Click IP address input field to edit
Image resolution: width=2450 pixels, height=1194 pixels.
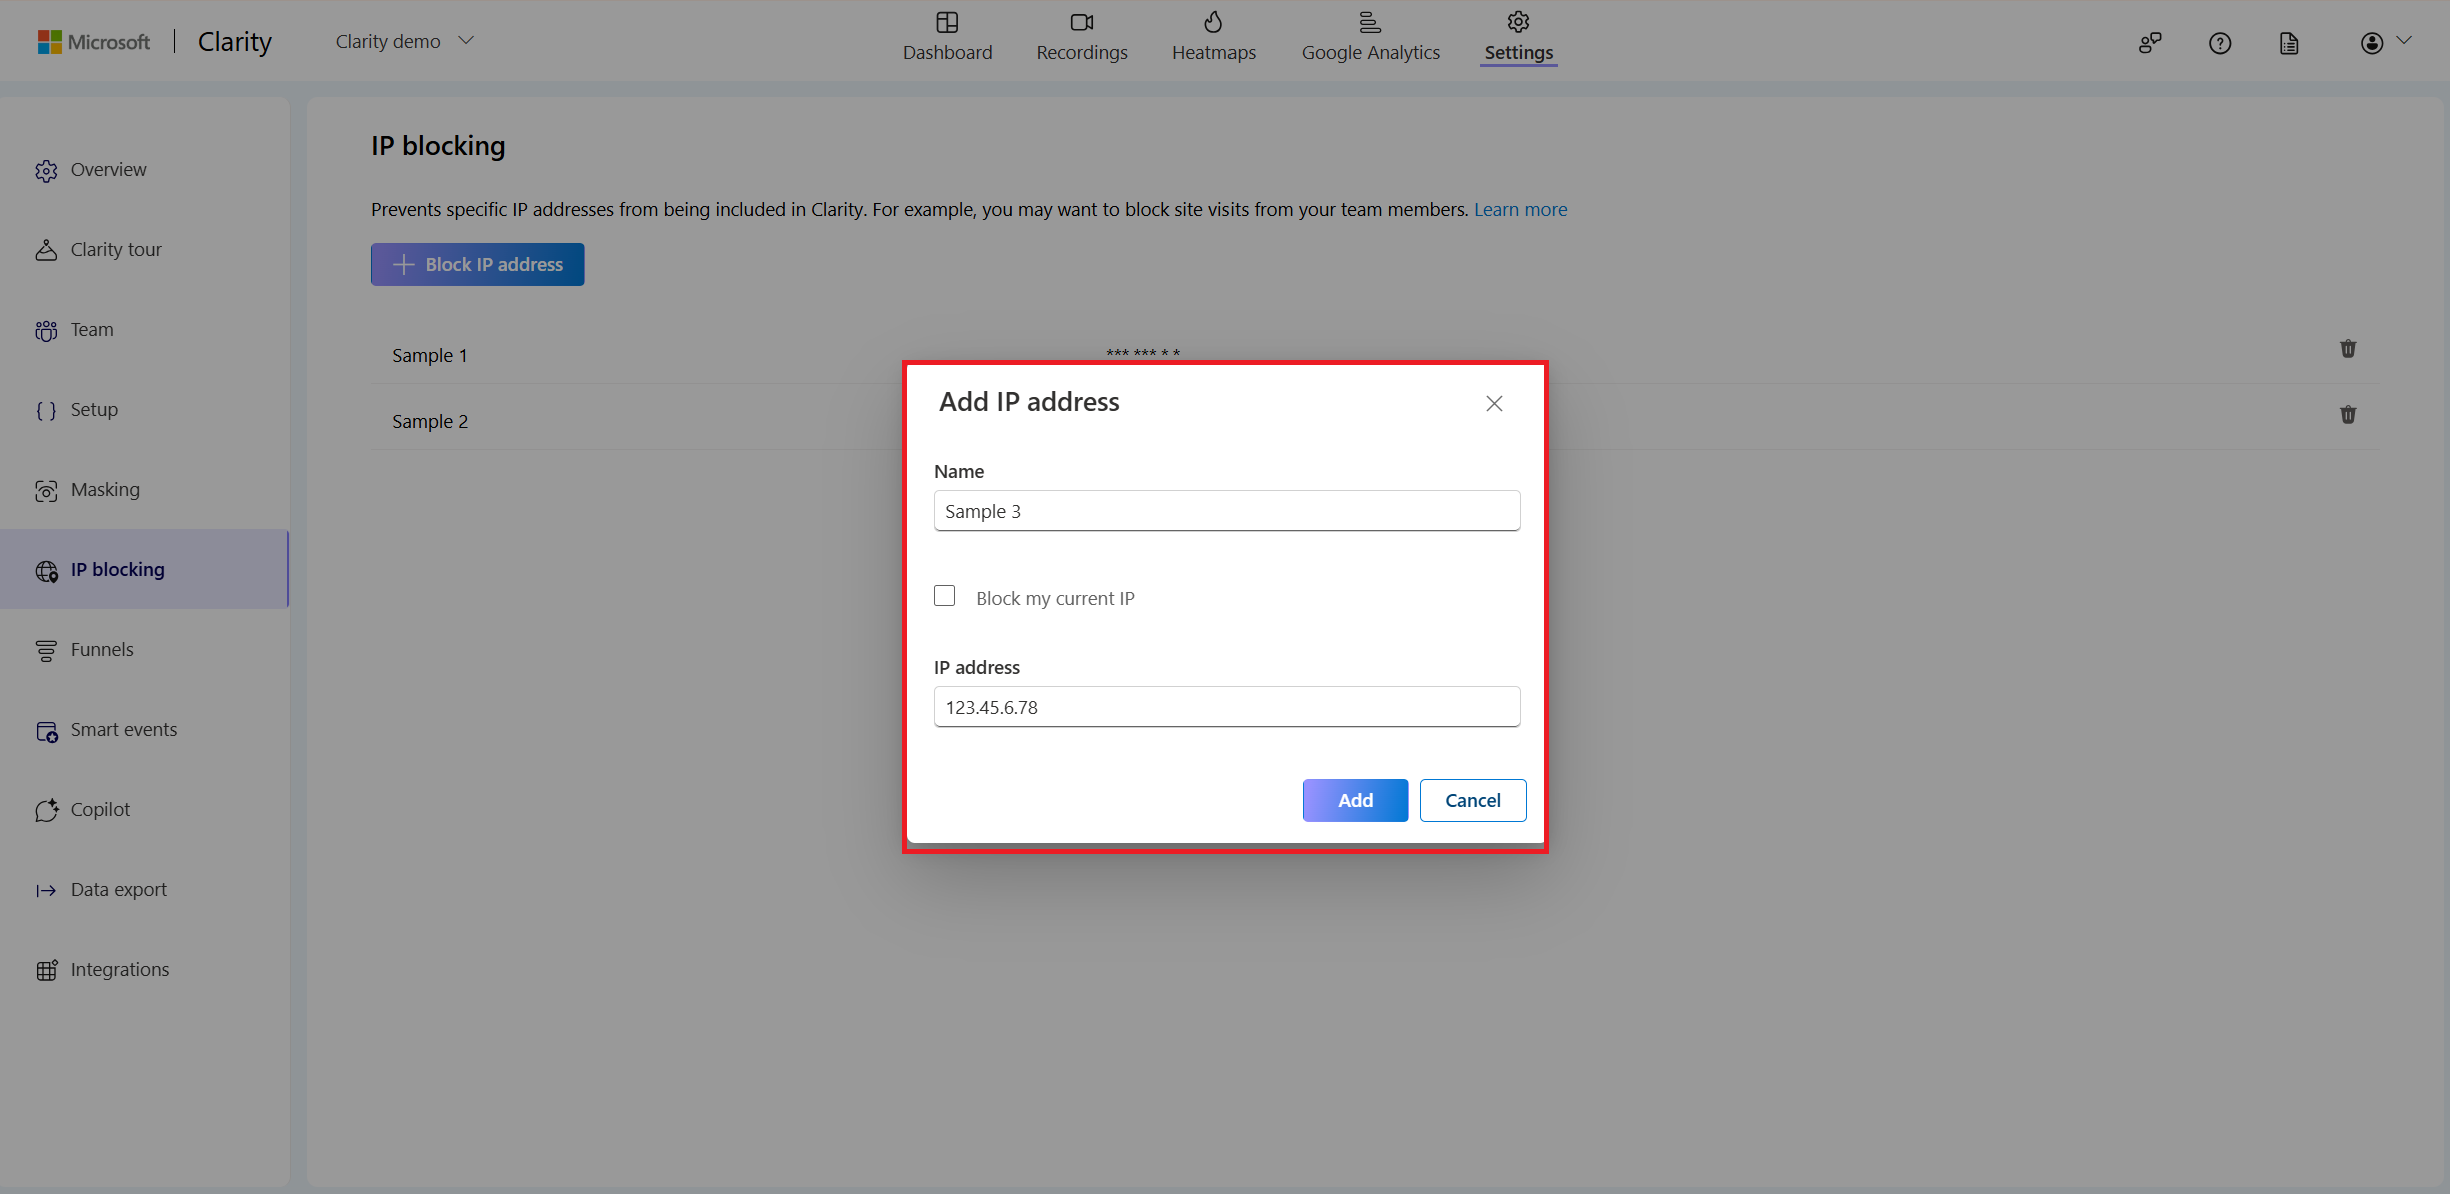[x=1225, y=706]
